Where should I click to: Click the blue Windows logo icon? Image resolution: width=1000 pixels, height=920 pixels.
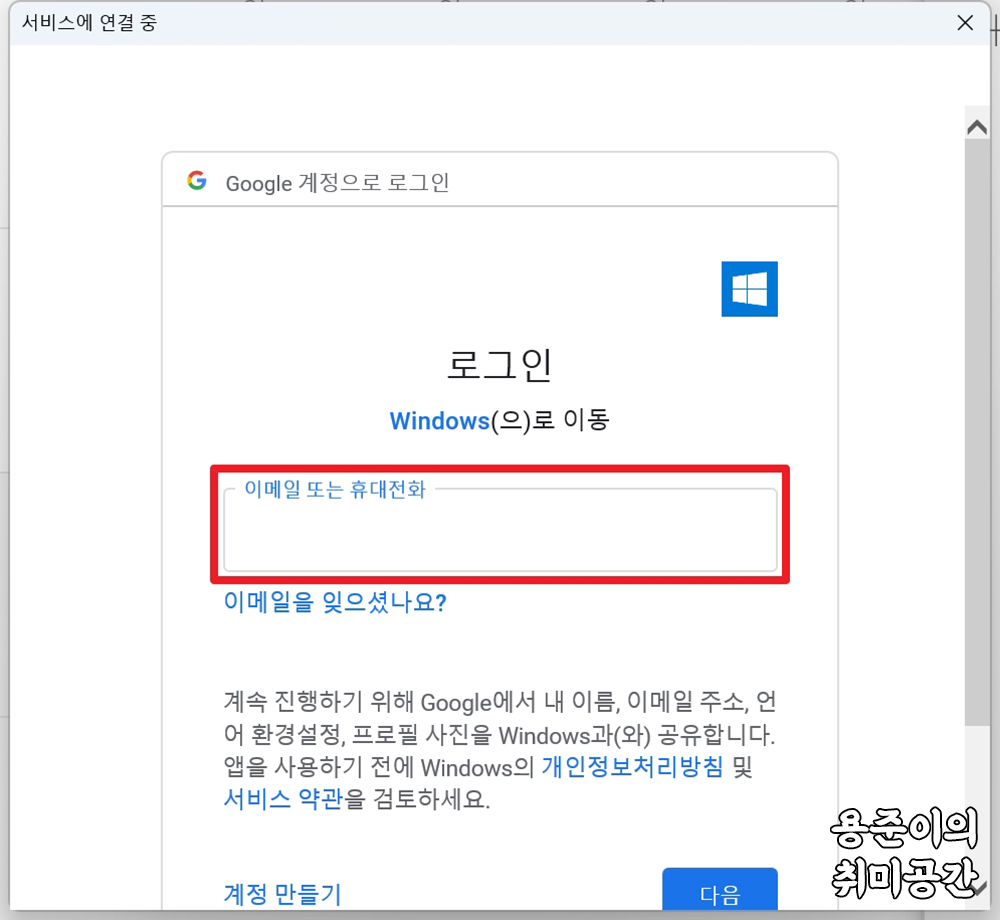tap(749, 289)
